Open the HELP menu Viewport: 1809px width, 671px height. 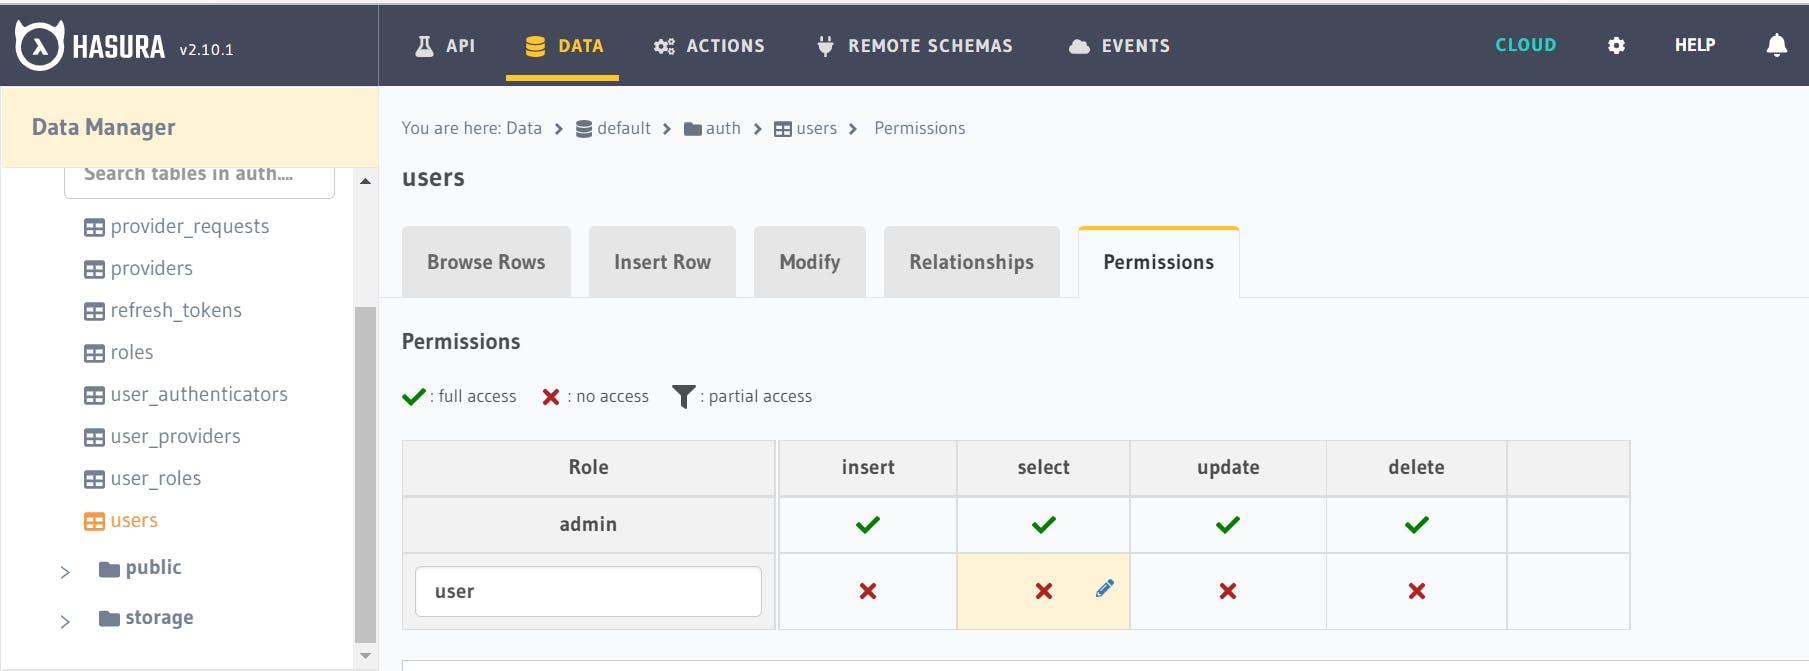coord(1694,45)
